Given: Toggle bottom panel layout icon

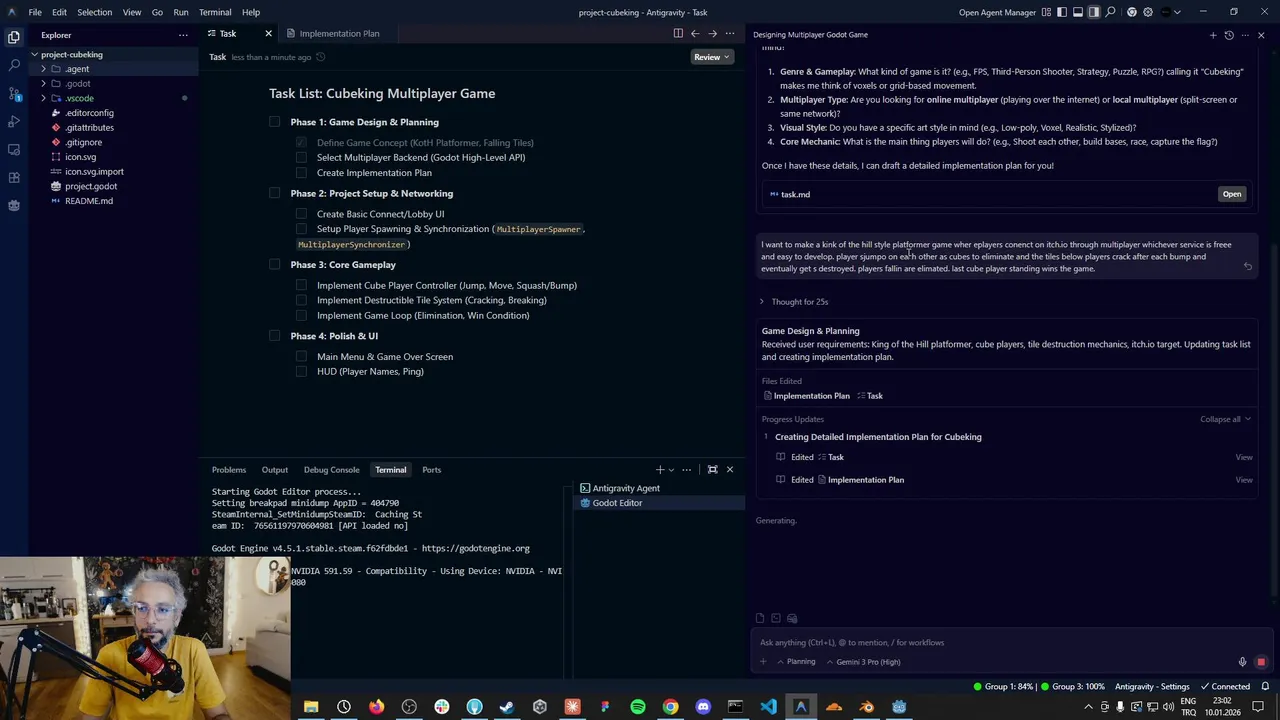Looking at the screenshot, I should click(1078, 12).
